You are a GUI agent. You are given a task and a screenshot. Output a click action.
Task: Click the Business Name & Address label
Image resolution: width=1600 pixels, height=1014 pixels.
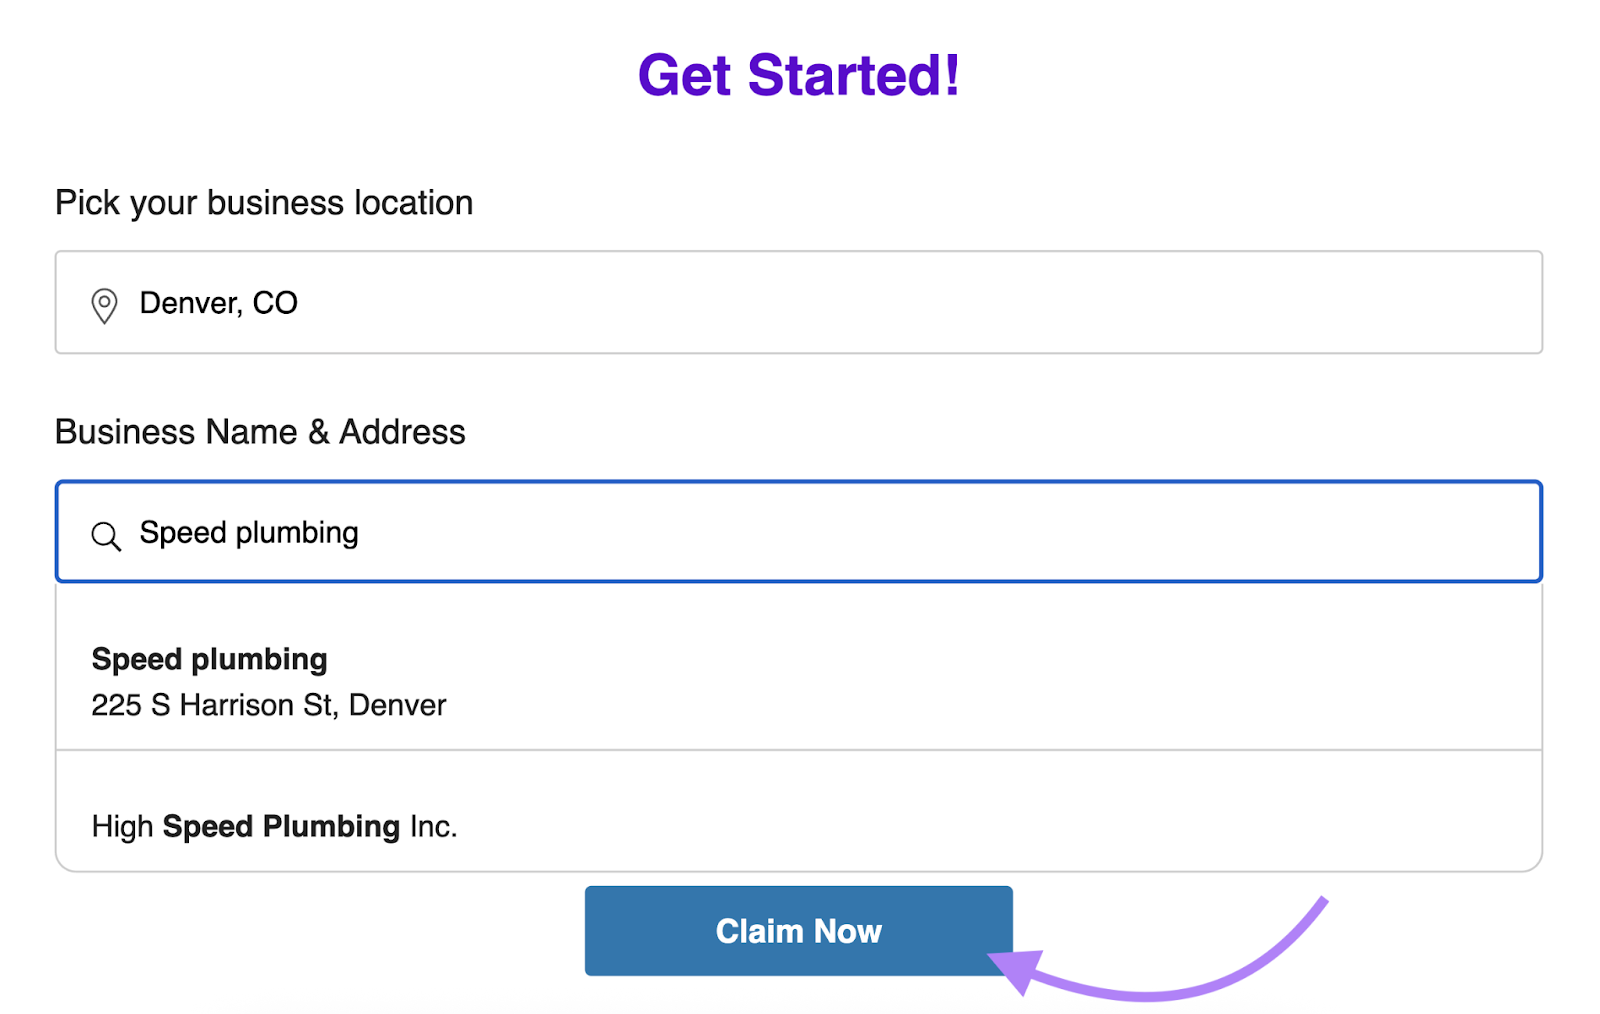click(260, 432)
